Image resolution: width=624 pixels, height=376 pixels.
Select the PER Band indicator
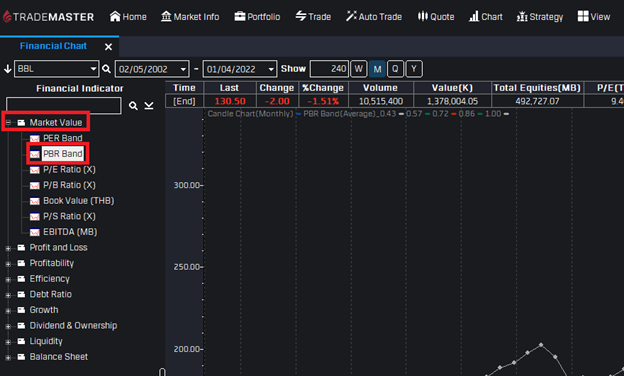click(x=62, y=138)
